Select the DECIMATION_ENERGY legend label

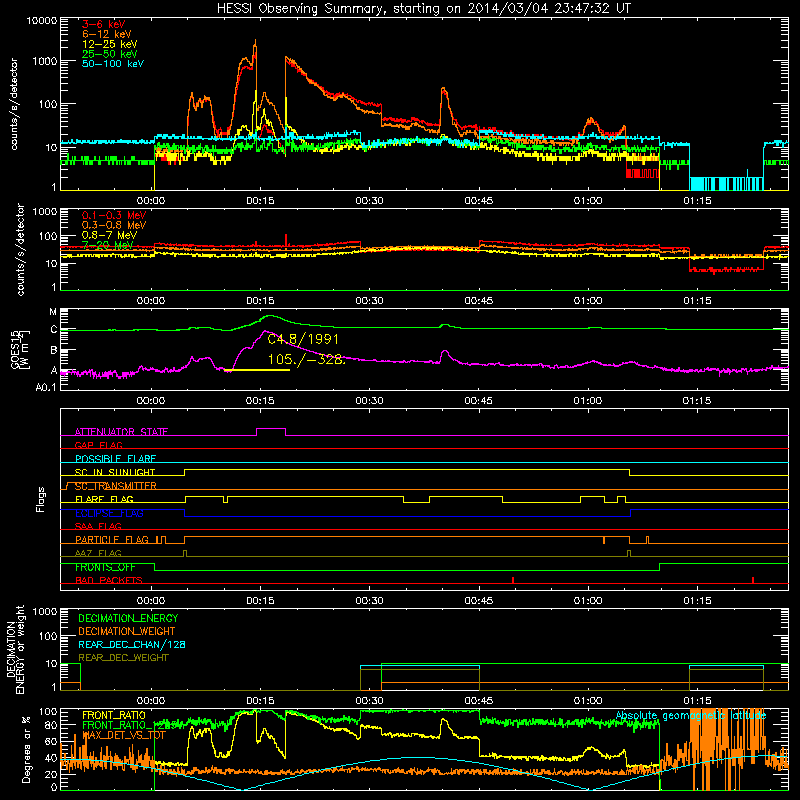coord(128,618)
